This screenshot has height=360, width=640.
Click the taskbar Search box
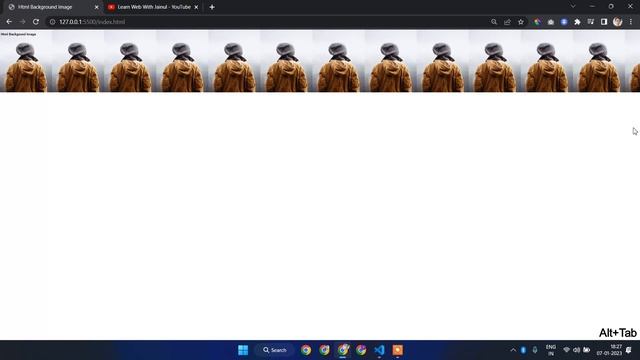275,350
